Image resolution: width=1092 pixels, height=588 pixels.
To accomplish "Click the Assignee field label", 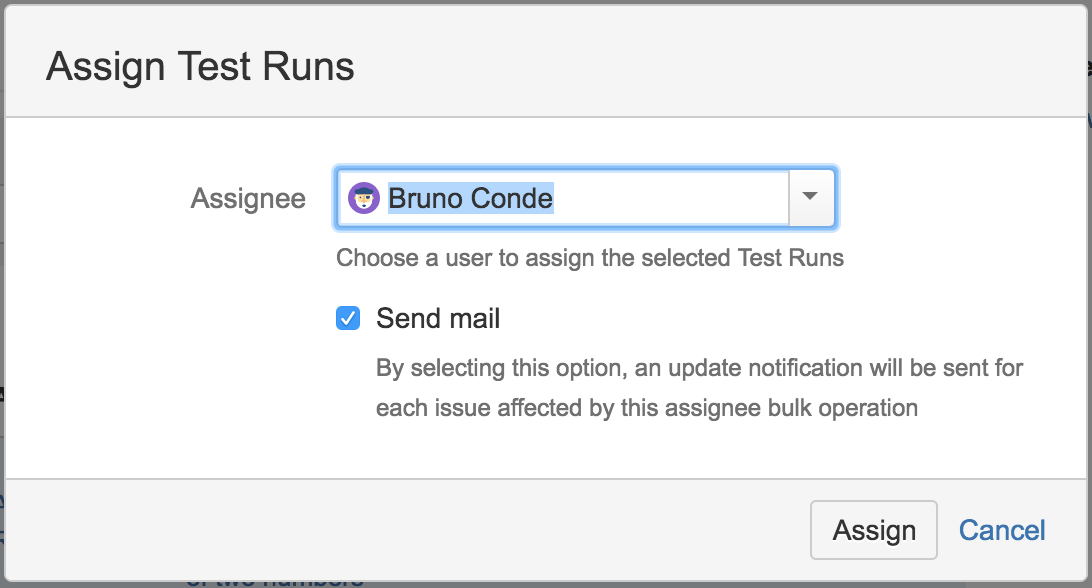I will pos(248,199).
